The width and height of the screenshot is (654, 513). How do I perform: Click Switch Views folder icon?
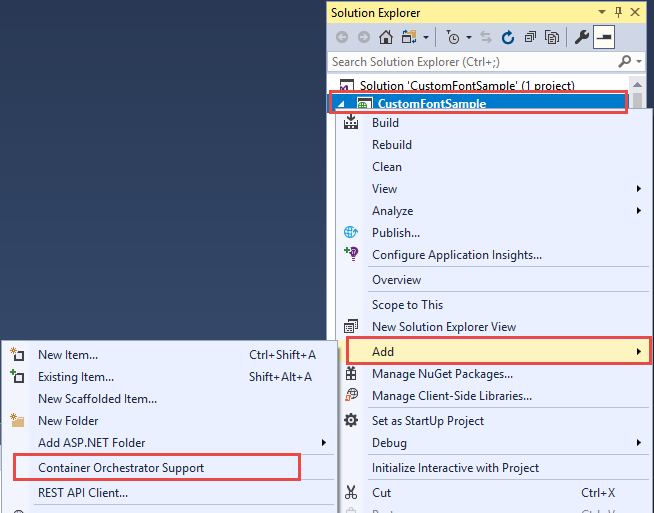coord(409,38)
